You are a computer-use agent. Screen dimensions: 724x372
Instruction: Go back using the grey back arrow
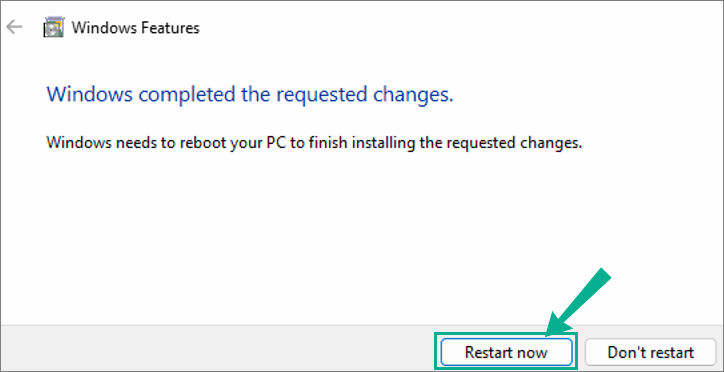click(x=14, y=28)
